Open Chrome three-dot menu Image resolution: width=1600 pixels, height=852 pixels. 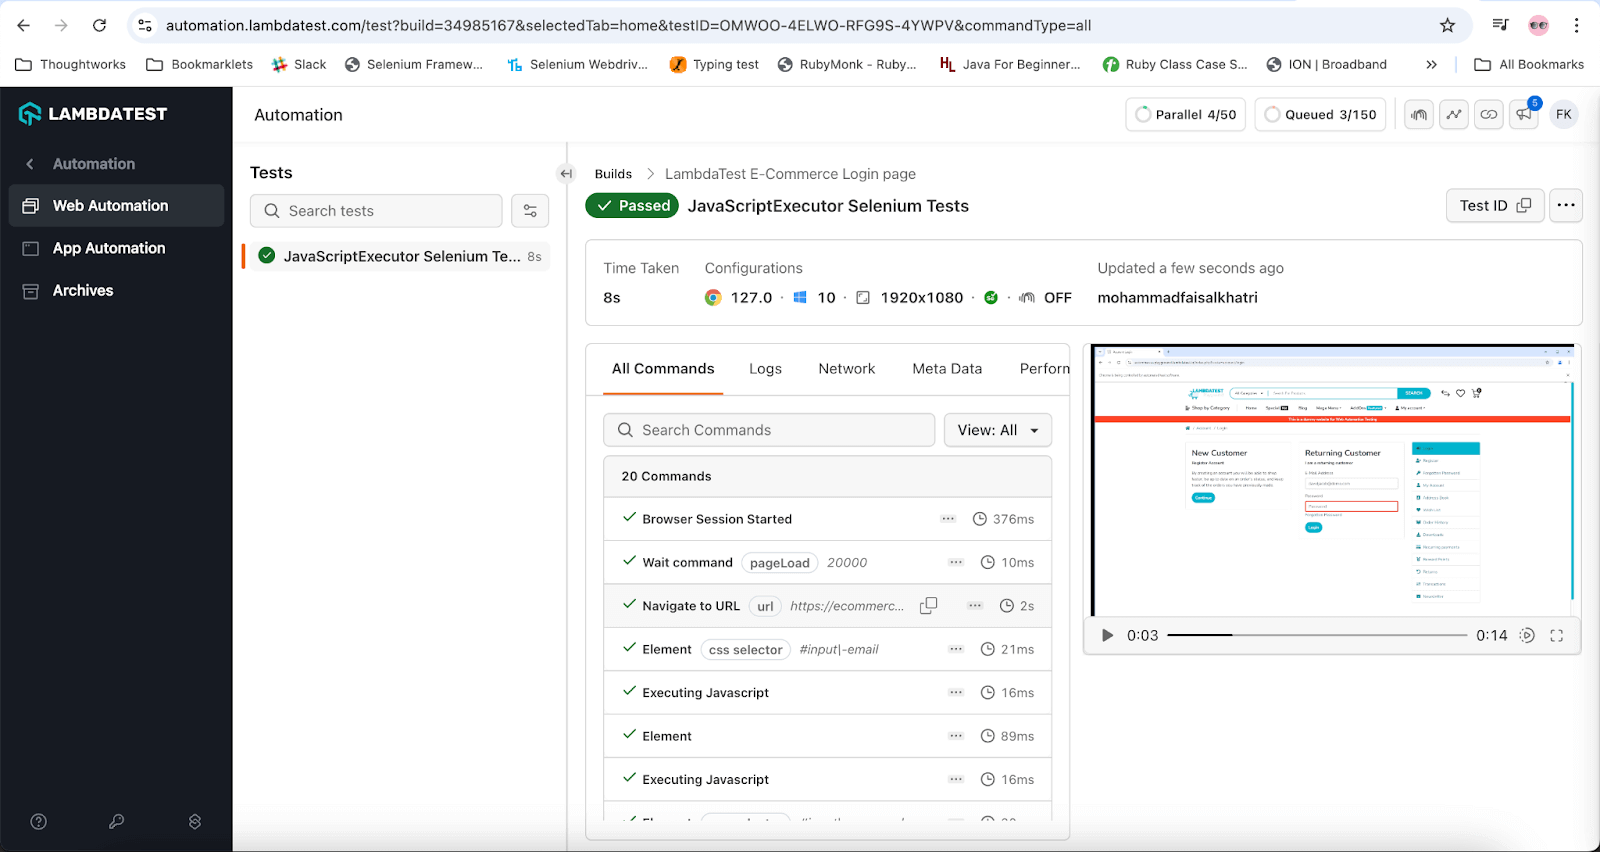tap(1577, 25)
